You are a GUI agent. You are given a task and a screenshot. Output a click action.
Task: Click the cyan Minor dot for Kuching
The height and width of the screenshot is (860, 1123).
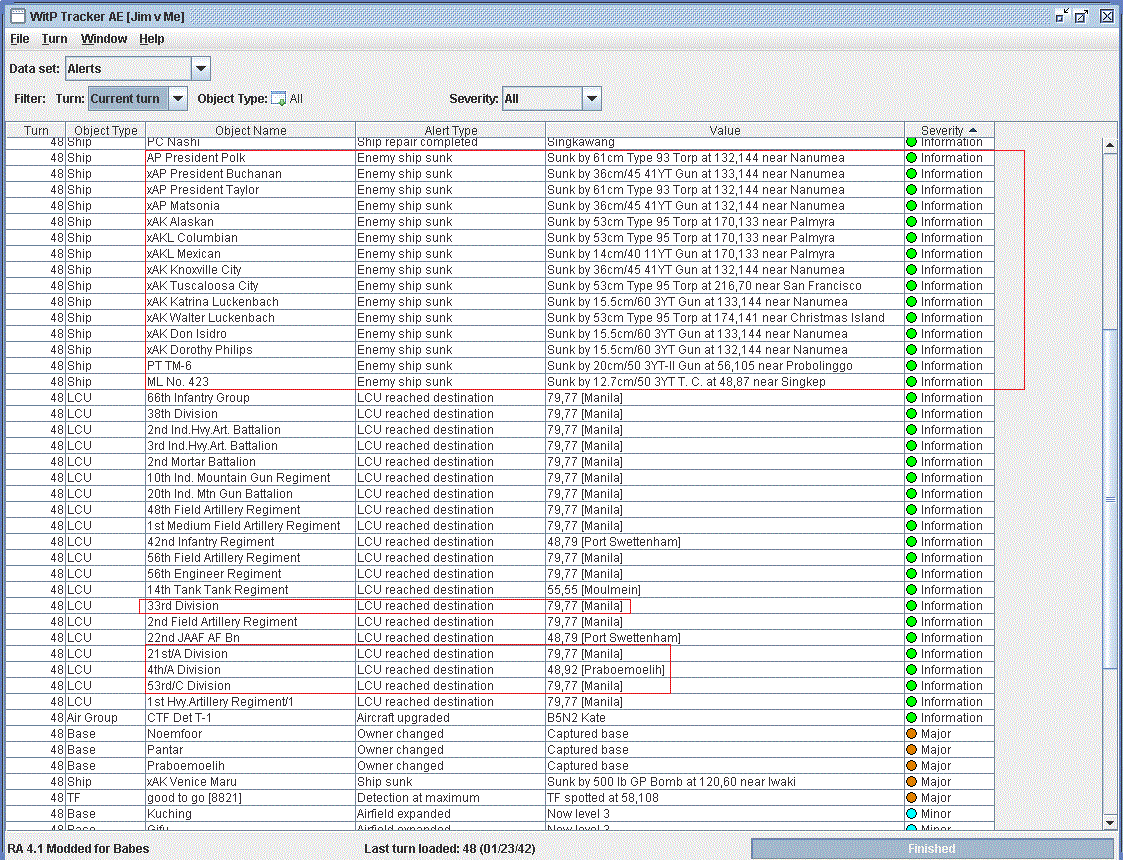coord(912,814)
